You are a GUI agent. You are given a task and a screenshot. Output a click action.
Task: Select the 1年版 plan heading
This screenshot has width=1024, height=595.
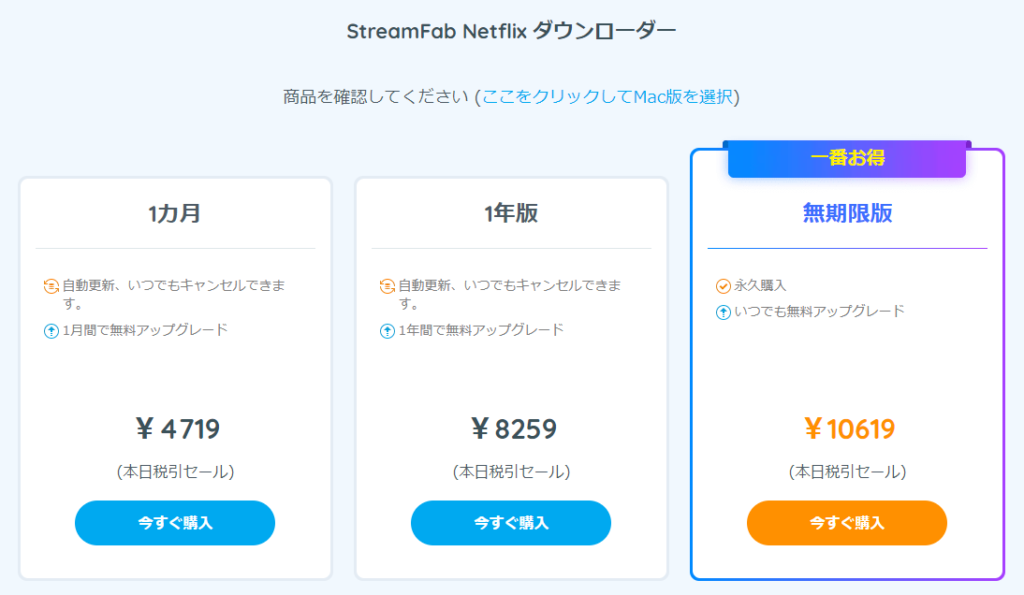(511, 214)
